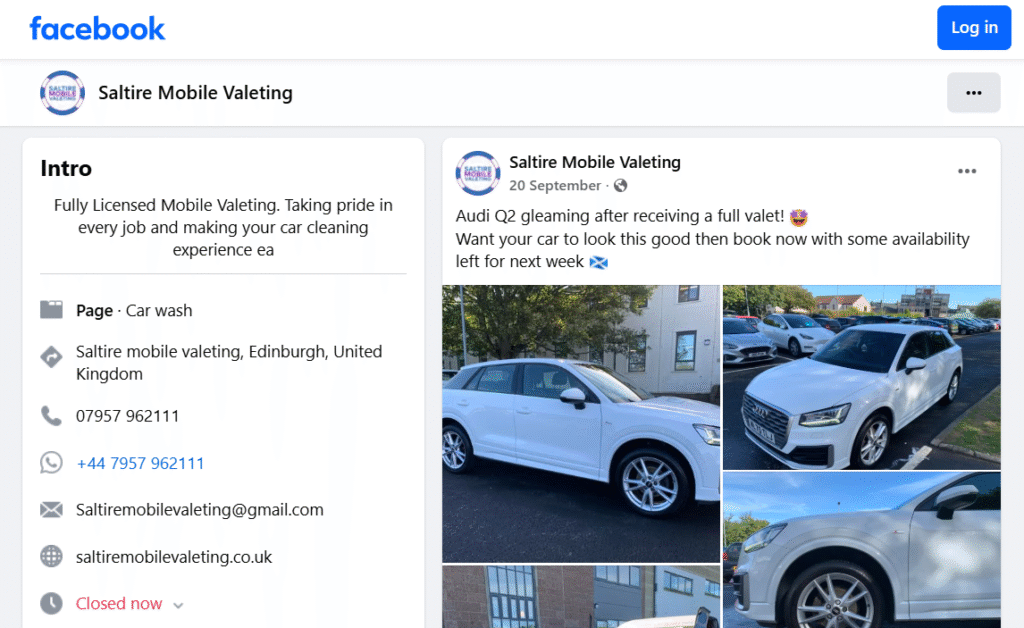This screenshot has height=628, width=1024.
Task: Click the clock icon beside opening hours
Action: (51, 604)
